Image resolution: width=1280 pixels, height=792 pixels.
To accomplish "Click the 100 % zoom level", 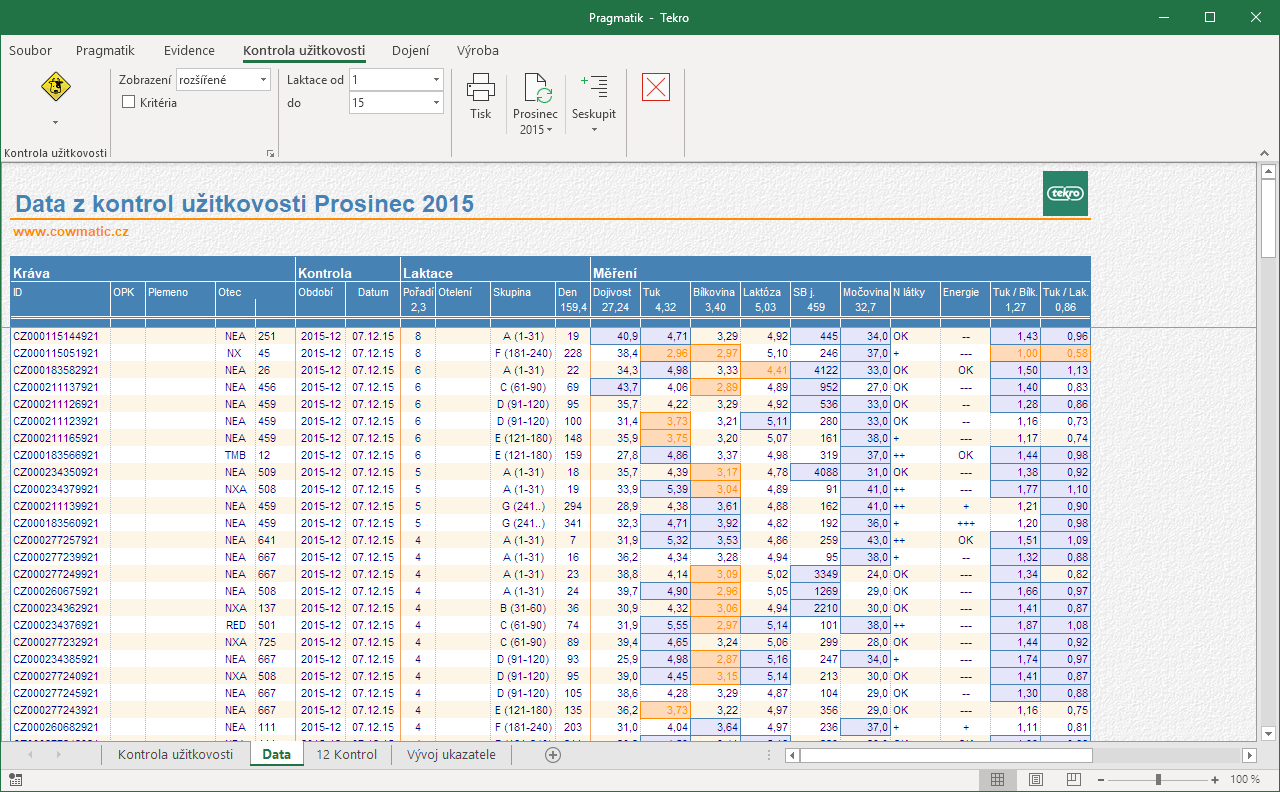I will tap(1245, 779).
